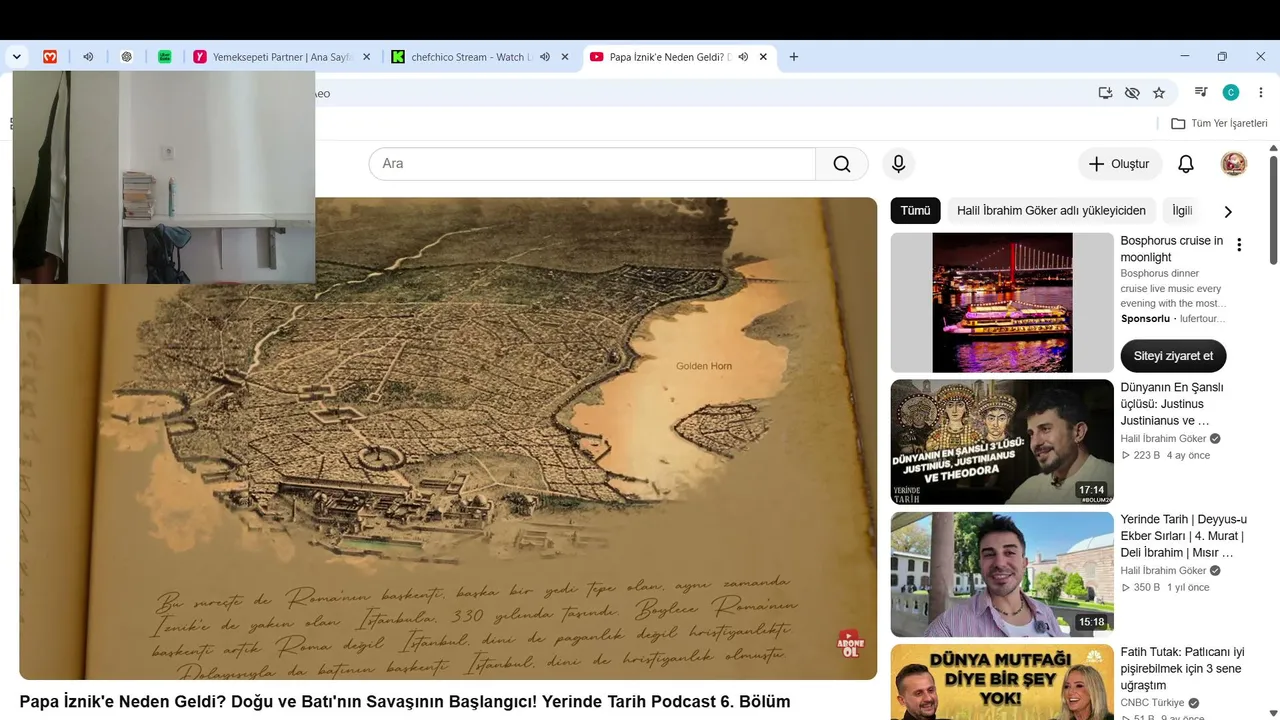Click the YouTube search field Ara
The image size is (1280, 720).
592,164
